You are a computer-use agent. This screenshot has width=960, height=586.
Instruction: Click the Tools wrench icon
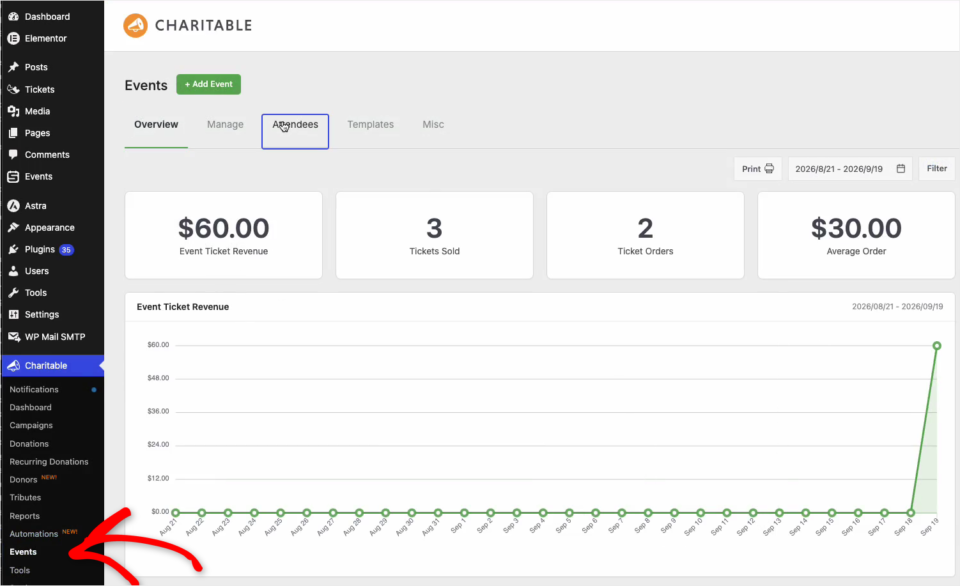[x=13, y=293]
